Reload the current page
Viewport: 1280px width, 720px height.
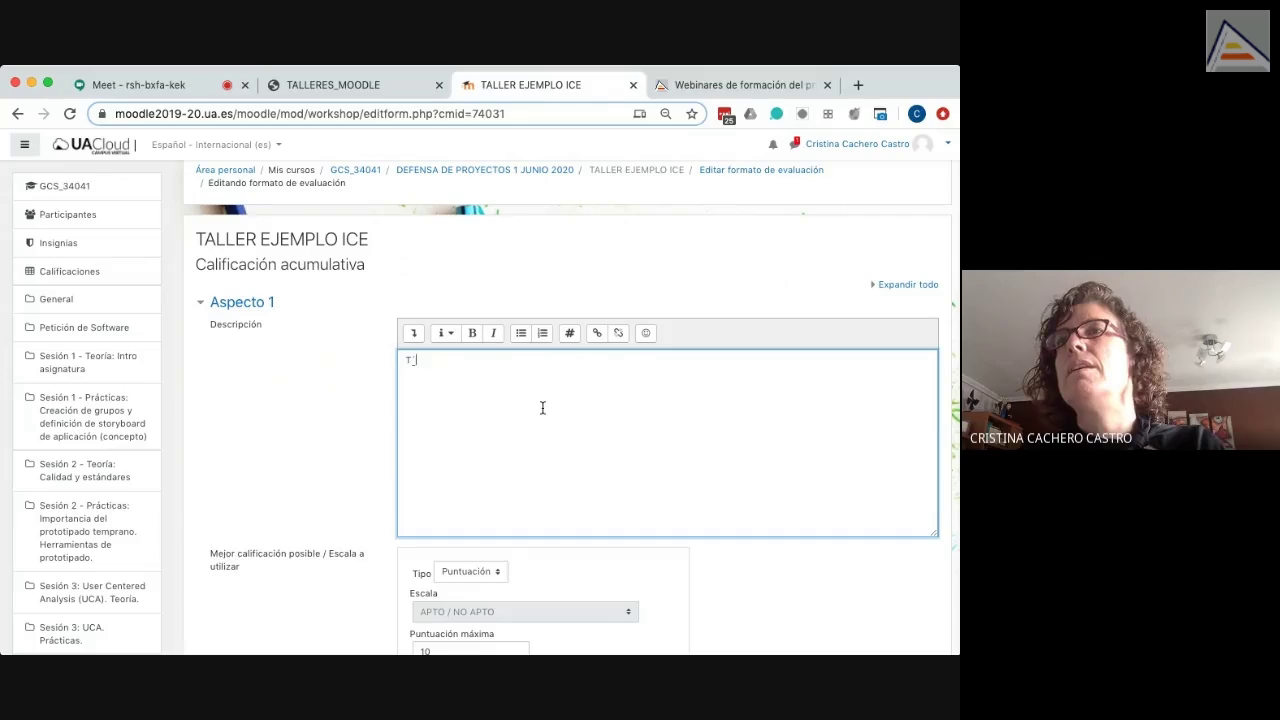tap(70, 114)
